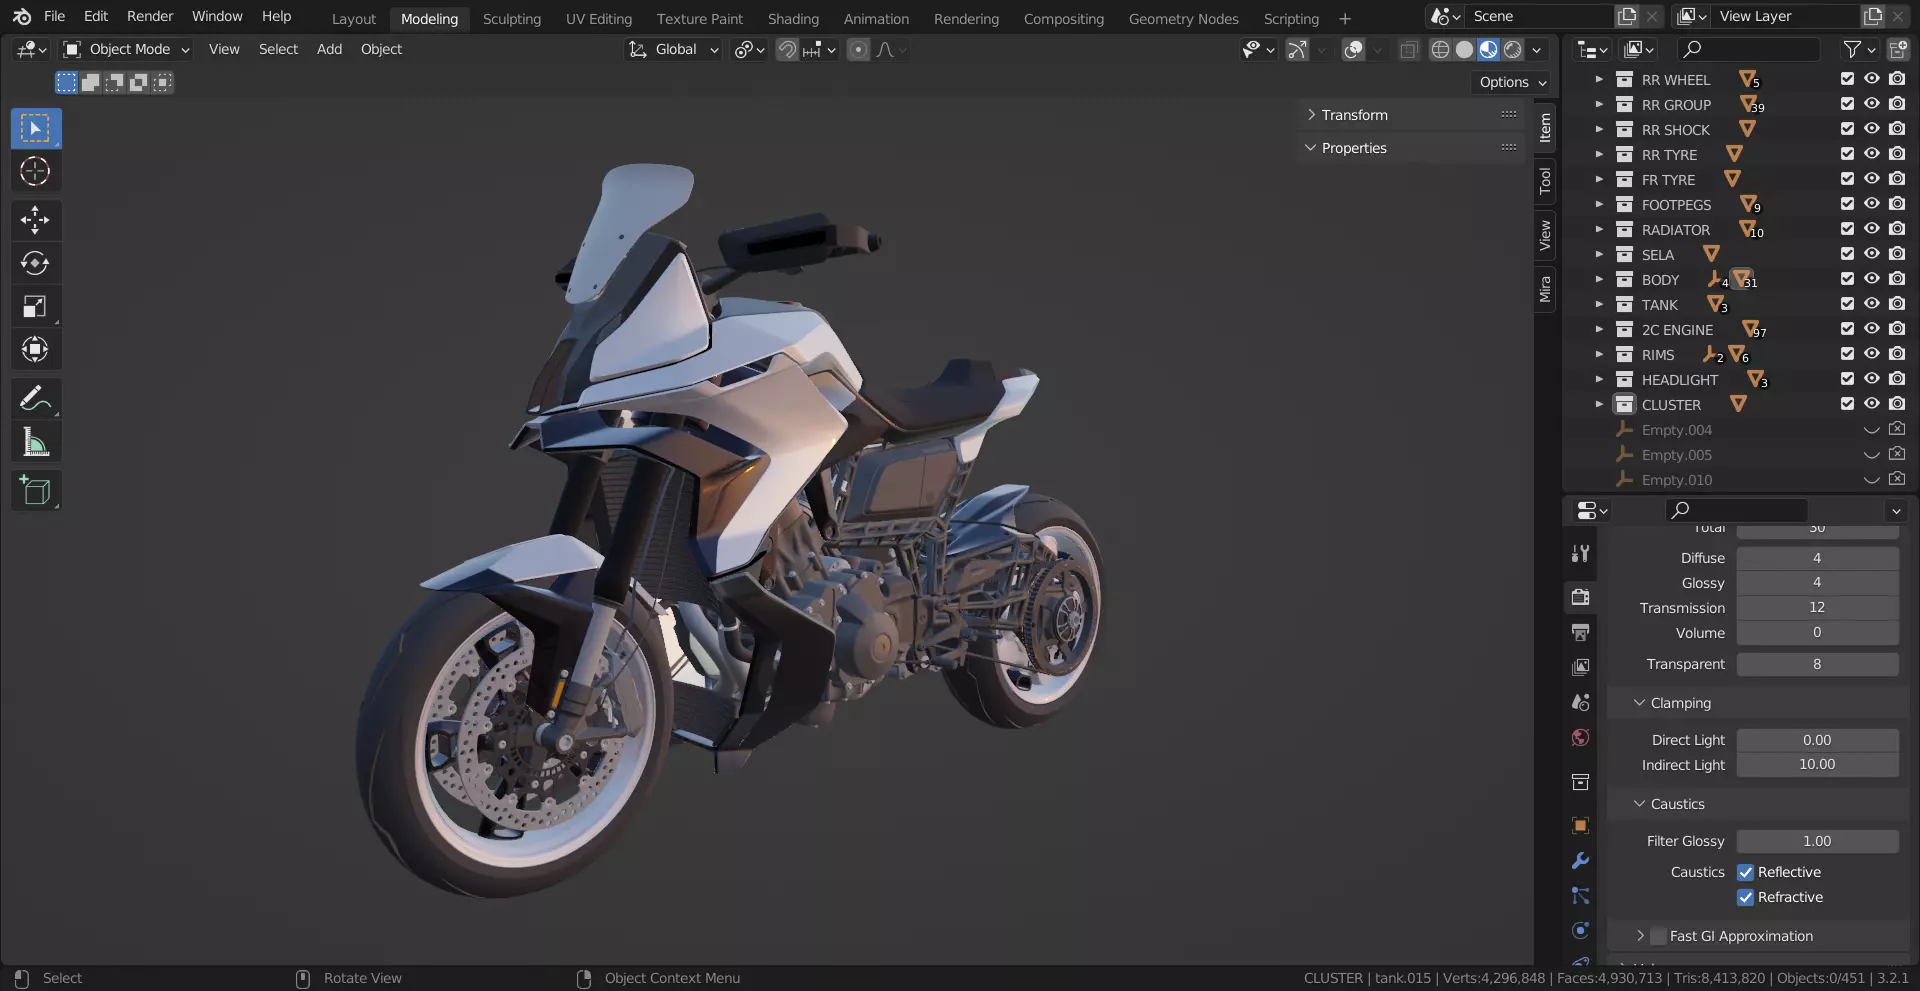Activate the Add Cube tool
The width and height of the screenshot is (1920, 991).
coord(36,490)
